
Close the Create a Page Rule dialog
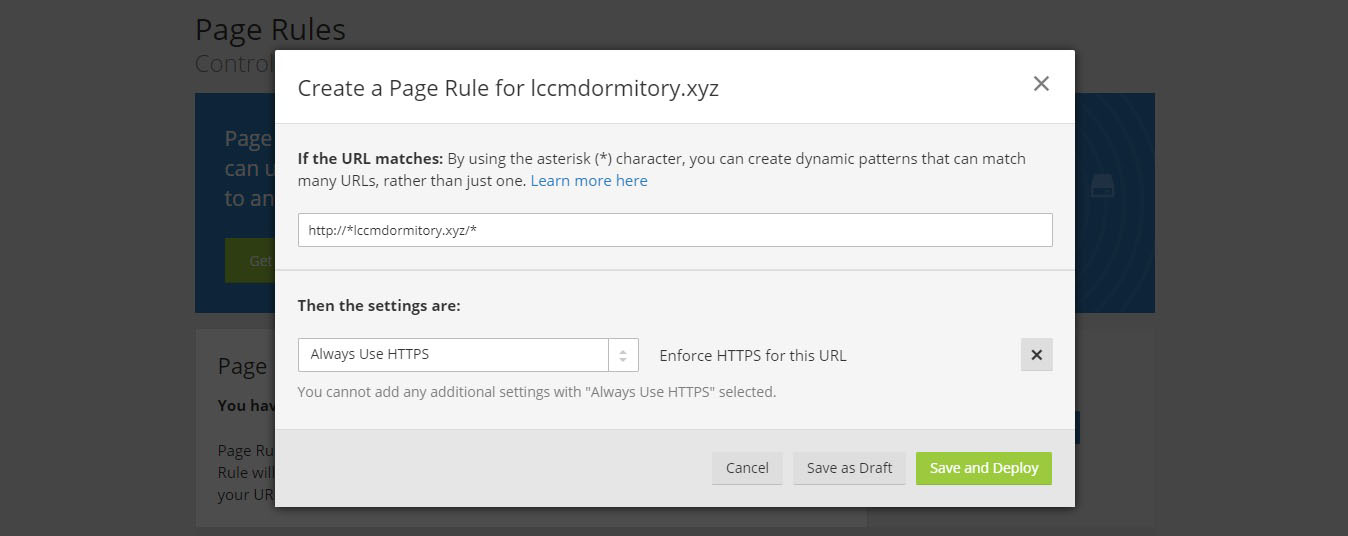(1041, 84)
